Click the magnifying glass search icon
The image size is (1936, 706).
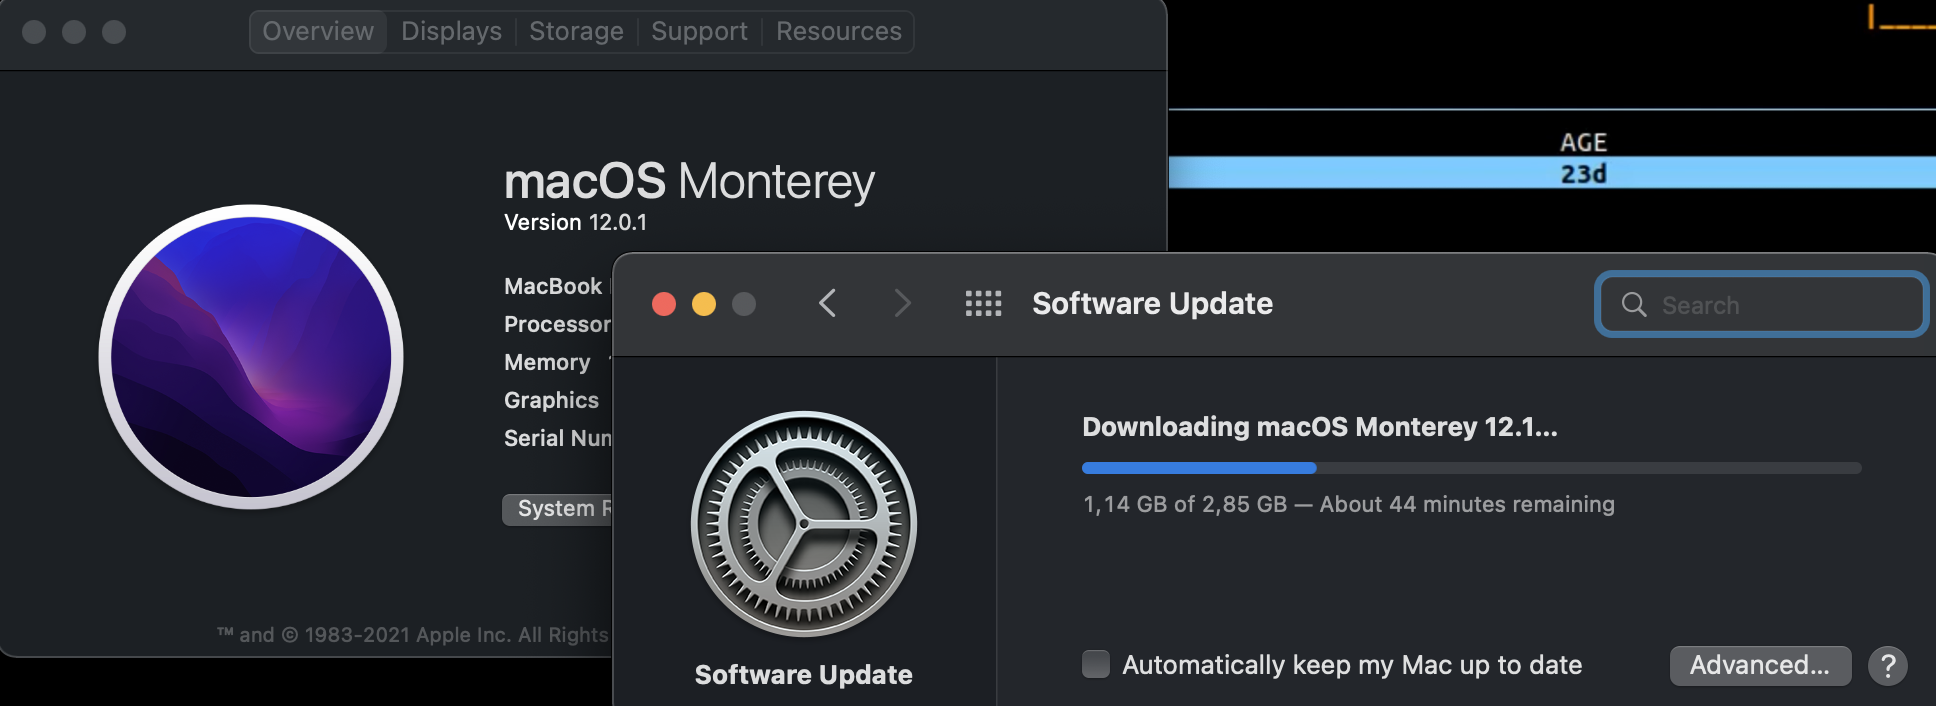(x=1634, y=305)
